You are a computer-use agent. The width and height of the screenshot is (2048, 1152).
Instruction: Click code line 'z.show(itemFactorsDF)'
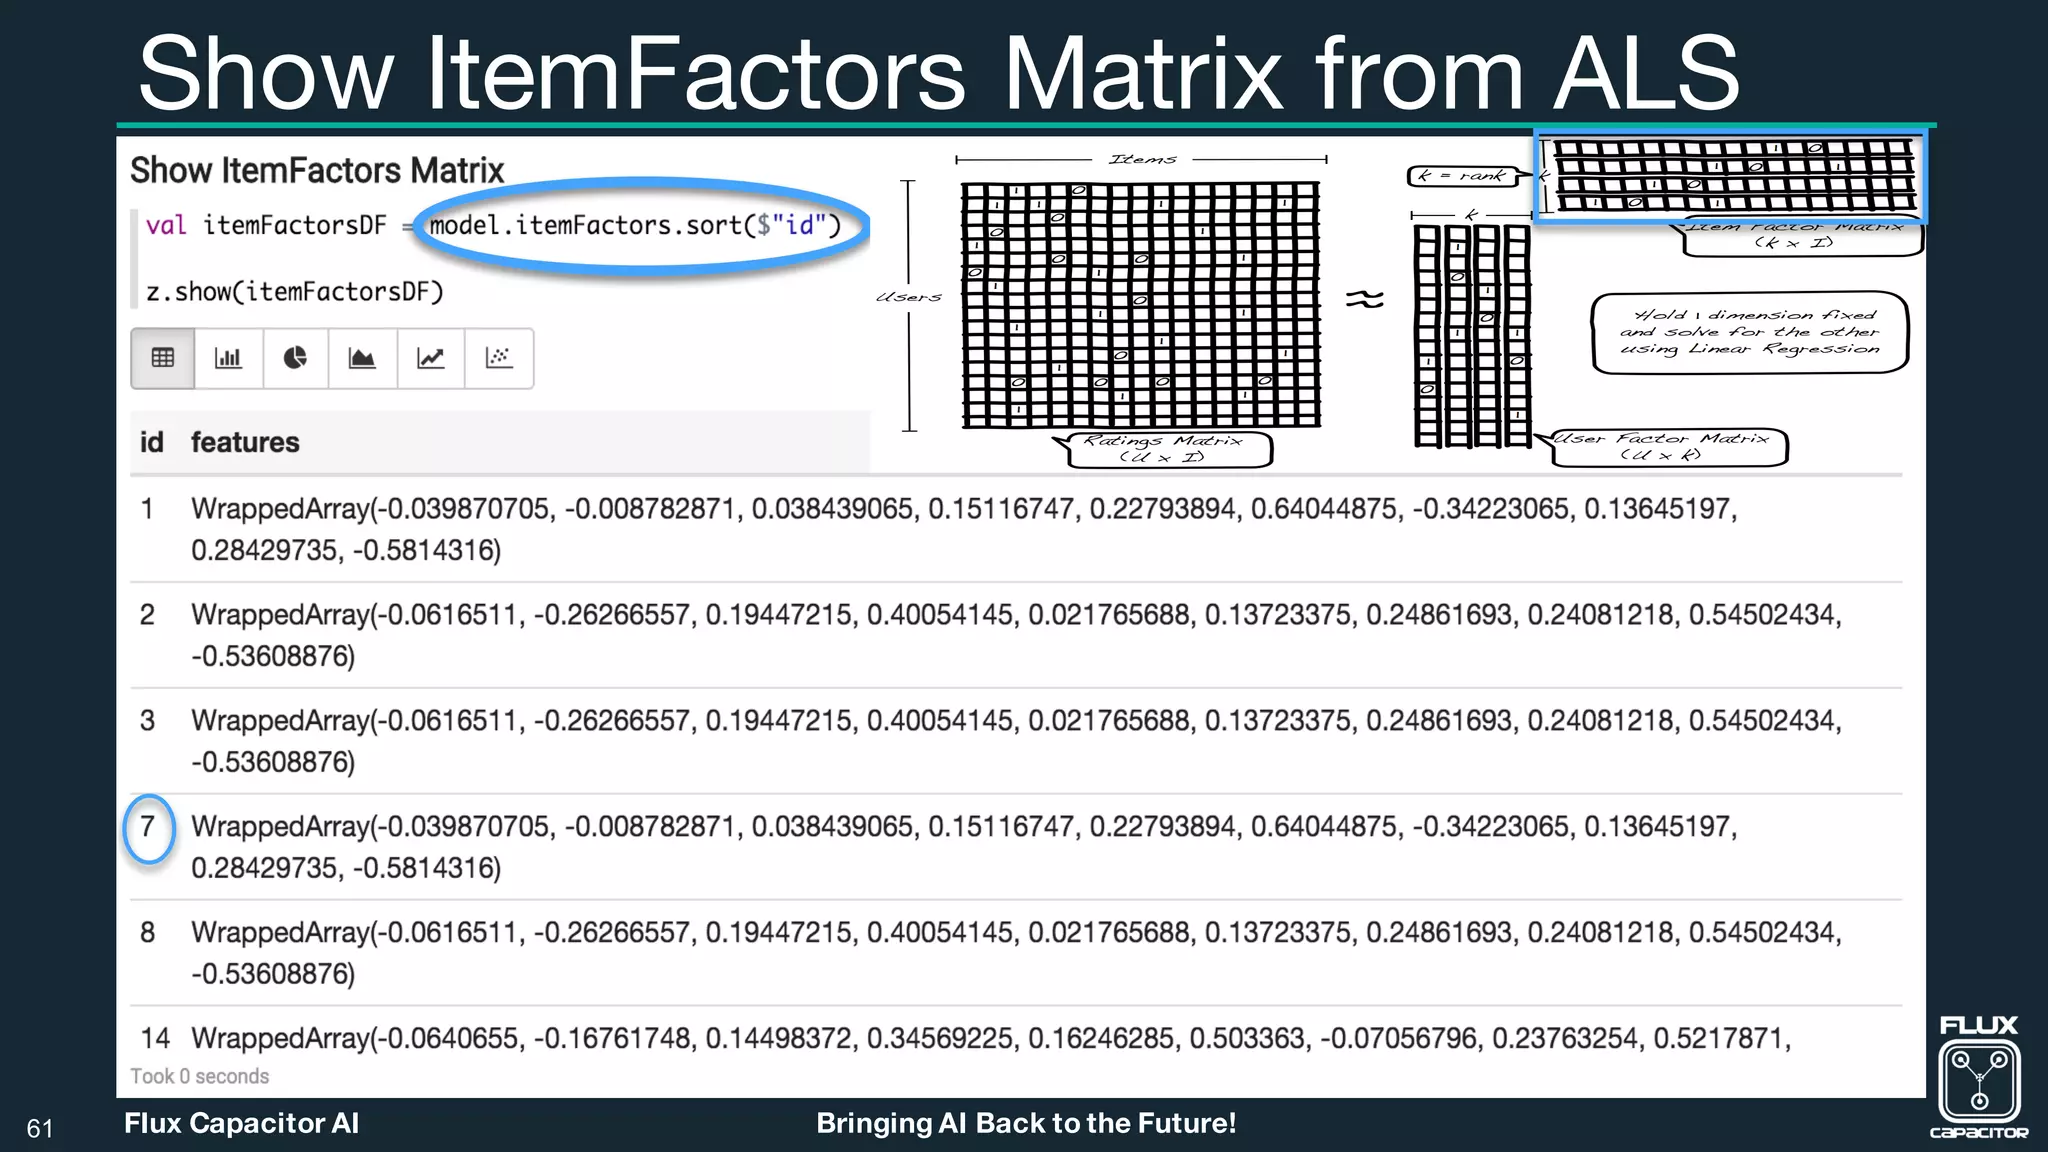(x=294, y=292)
